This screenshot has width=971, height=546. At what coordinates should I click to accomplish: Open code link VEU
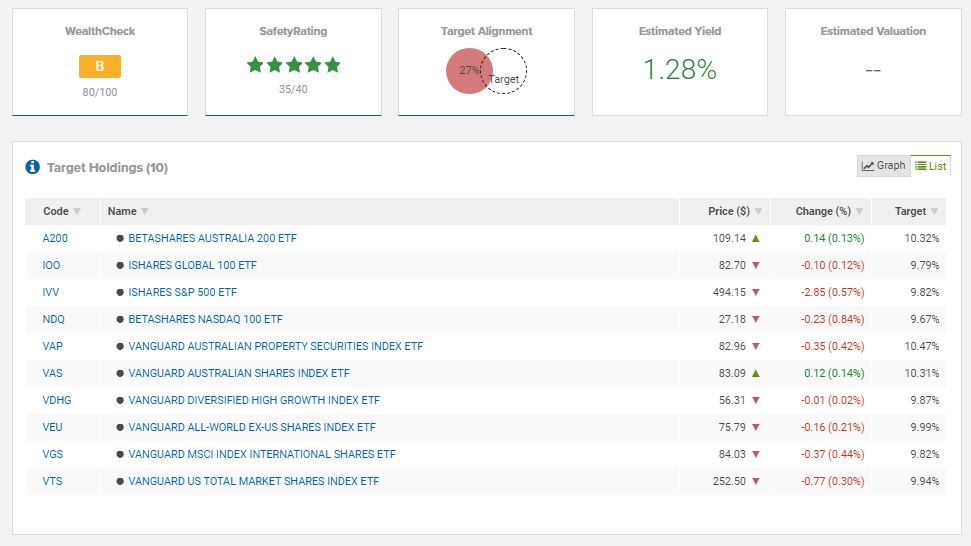(x=52, y=427)
